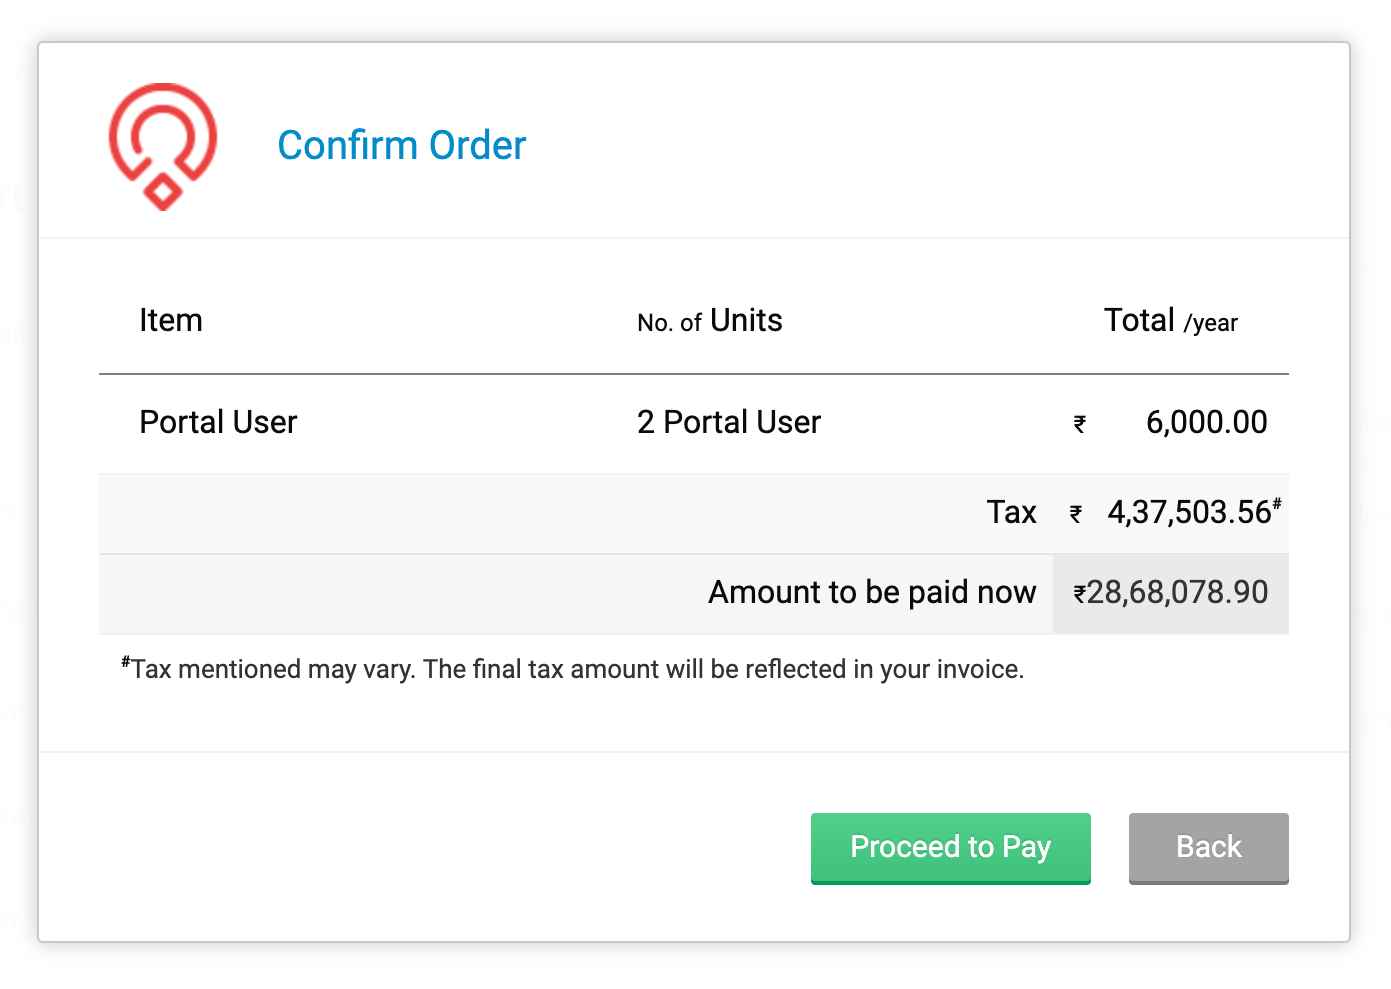Screen dimensions: 1391x989
Task: Click the red Zoho logo icon
Action: click(x=163, y=146)
